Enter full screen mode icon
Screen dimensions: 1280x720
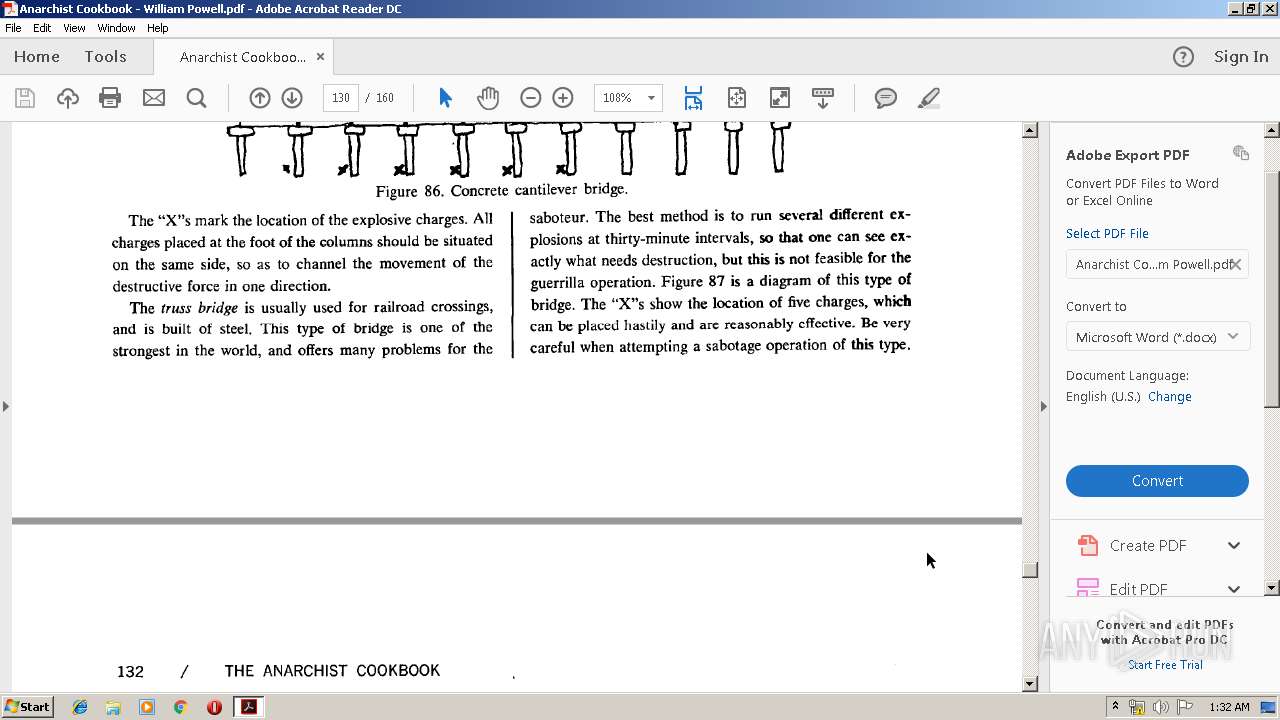[779, 98]
